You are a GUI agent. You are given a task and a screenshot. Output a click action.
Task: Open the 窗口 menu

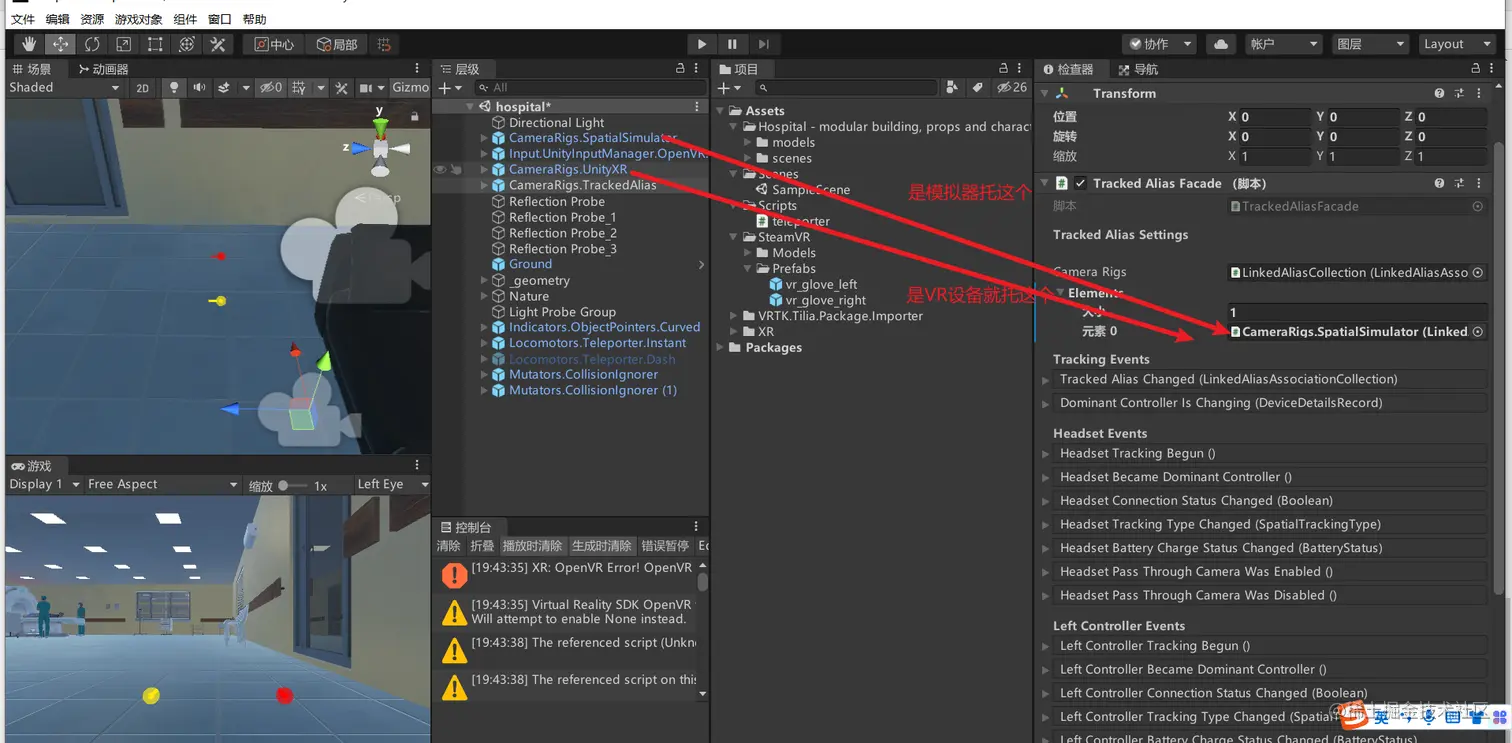[x=219, y=19]
